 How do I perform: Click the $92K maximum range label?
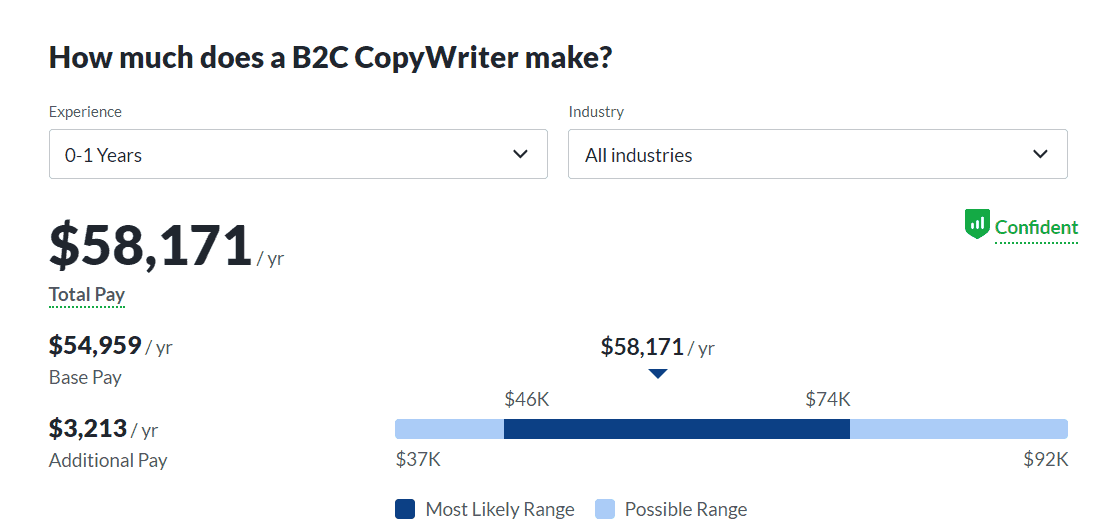pos(1046,460)
